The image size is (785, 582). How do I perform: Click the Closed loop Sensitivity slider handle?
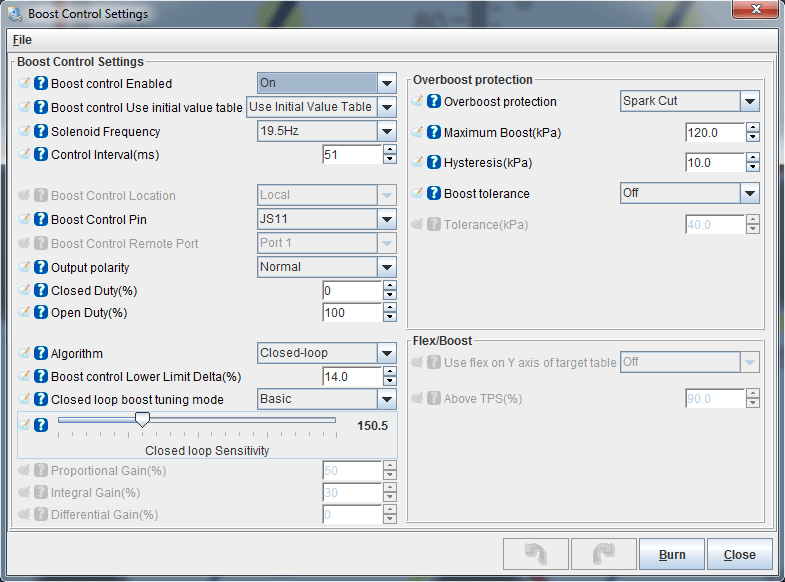coord(142,421)
